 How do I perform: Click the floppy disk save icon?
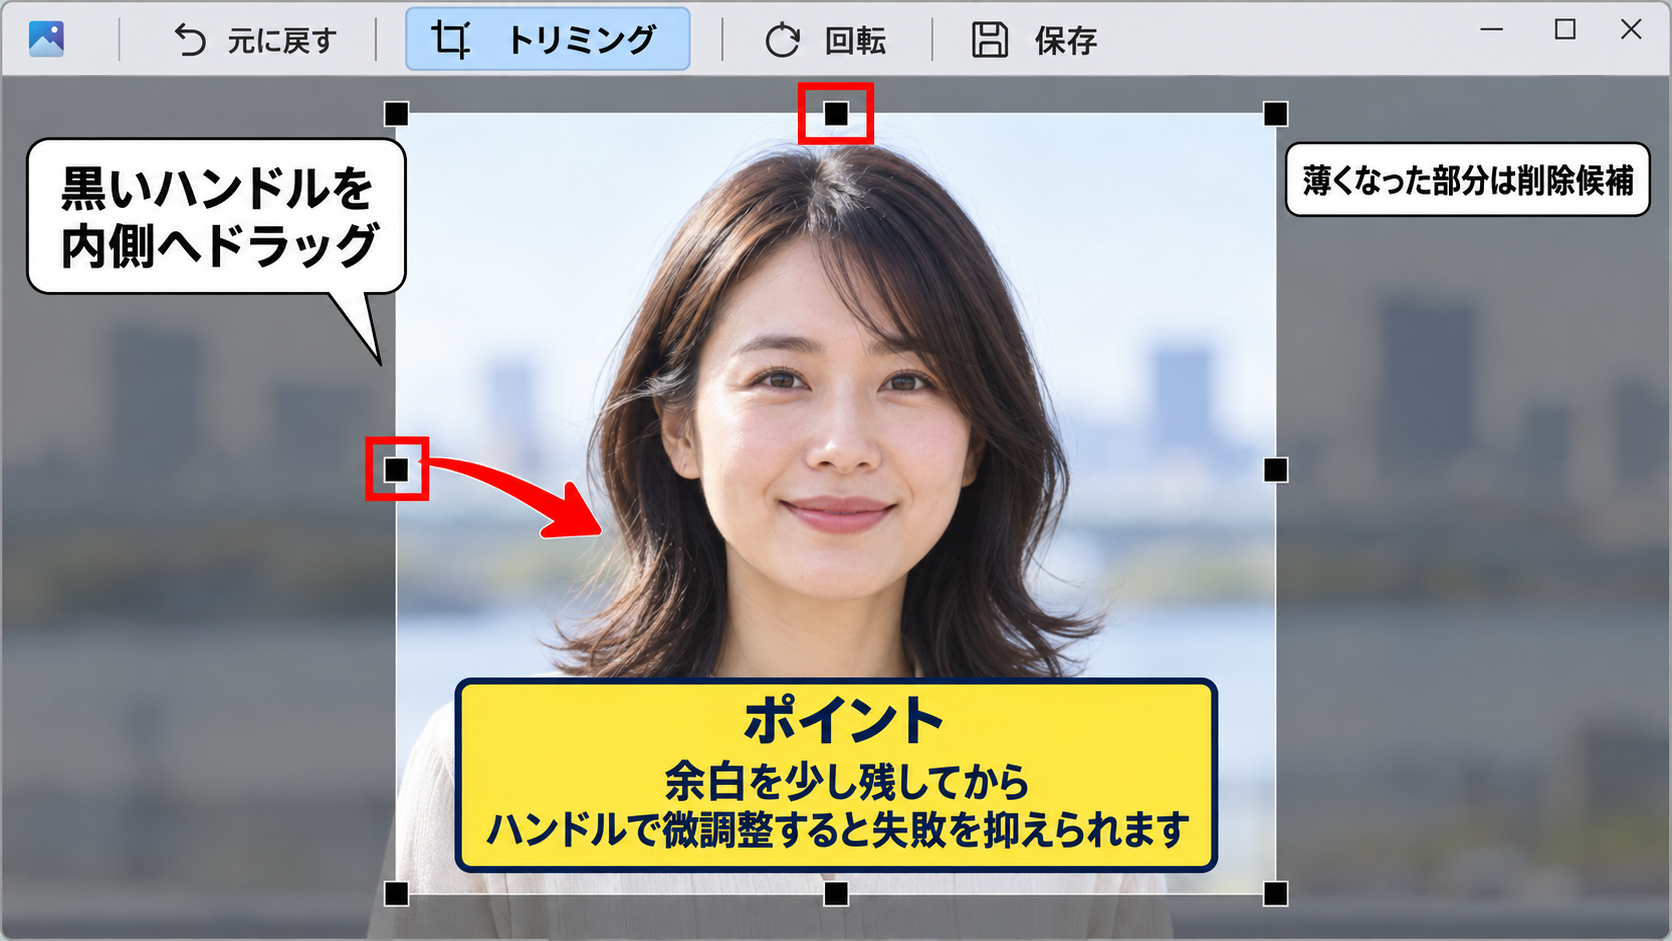click(990, 40)
